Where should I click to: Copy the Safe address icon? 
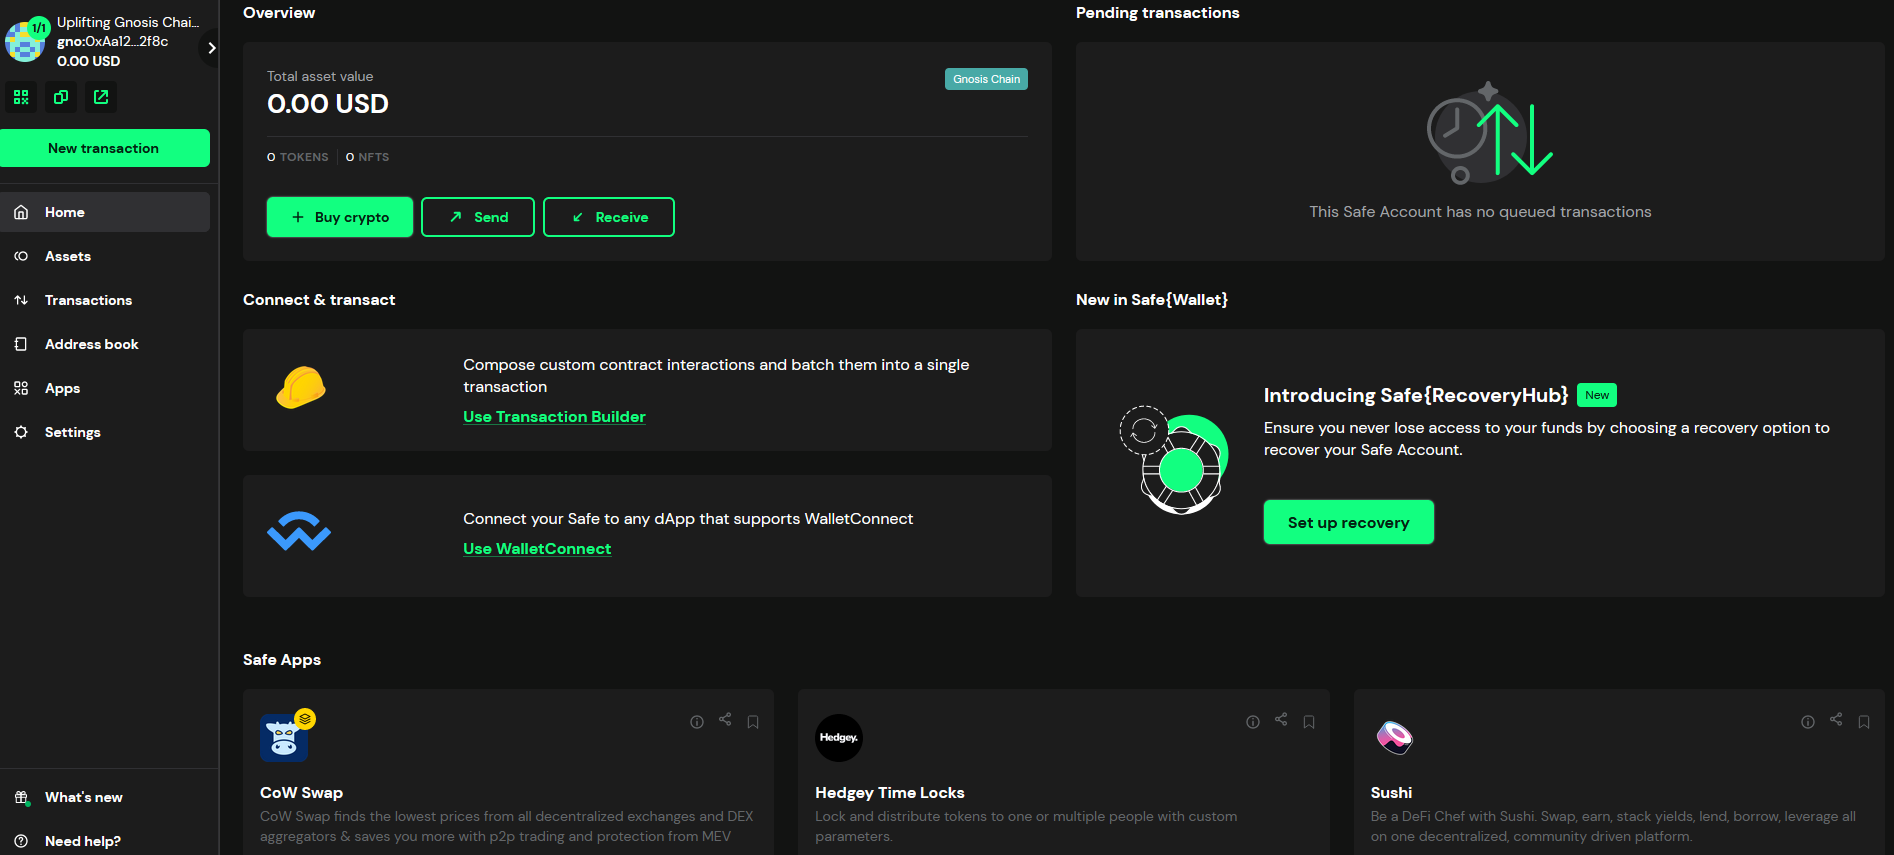coord(61,97)
